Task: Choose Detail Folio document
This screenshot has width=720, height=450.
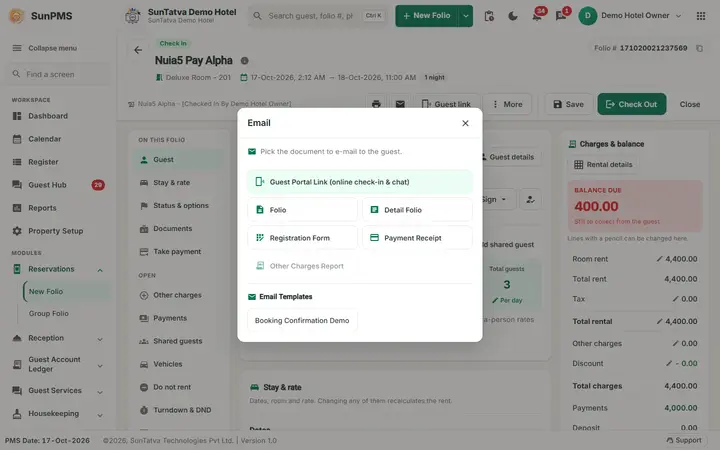Action: click(417, 210)
